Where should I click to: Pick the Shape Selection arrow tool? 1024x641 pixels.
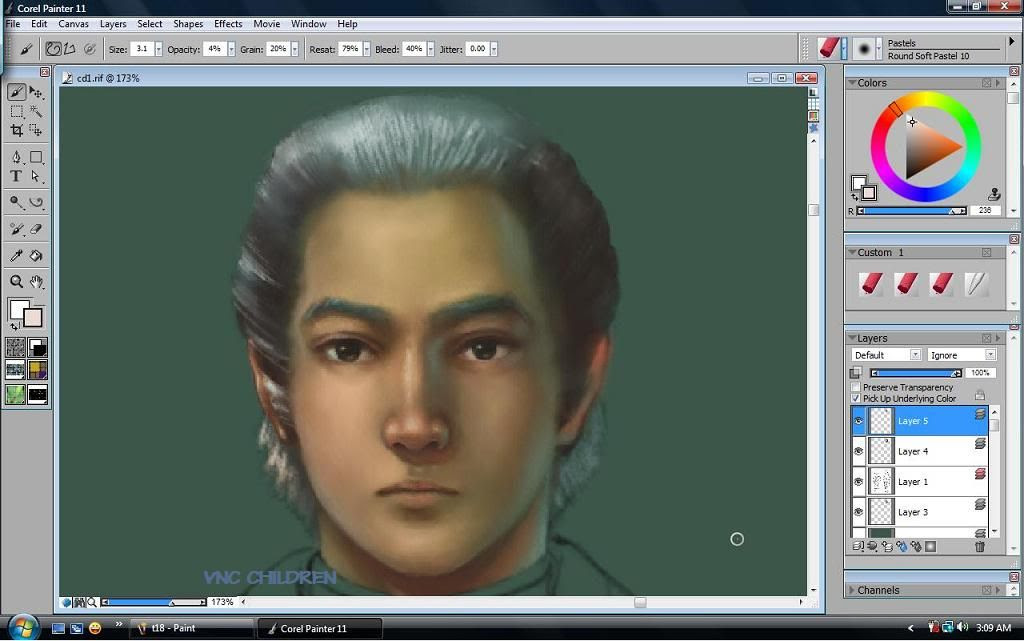(x=36, y=176)
